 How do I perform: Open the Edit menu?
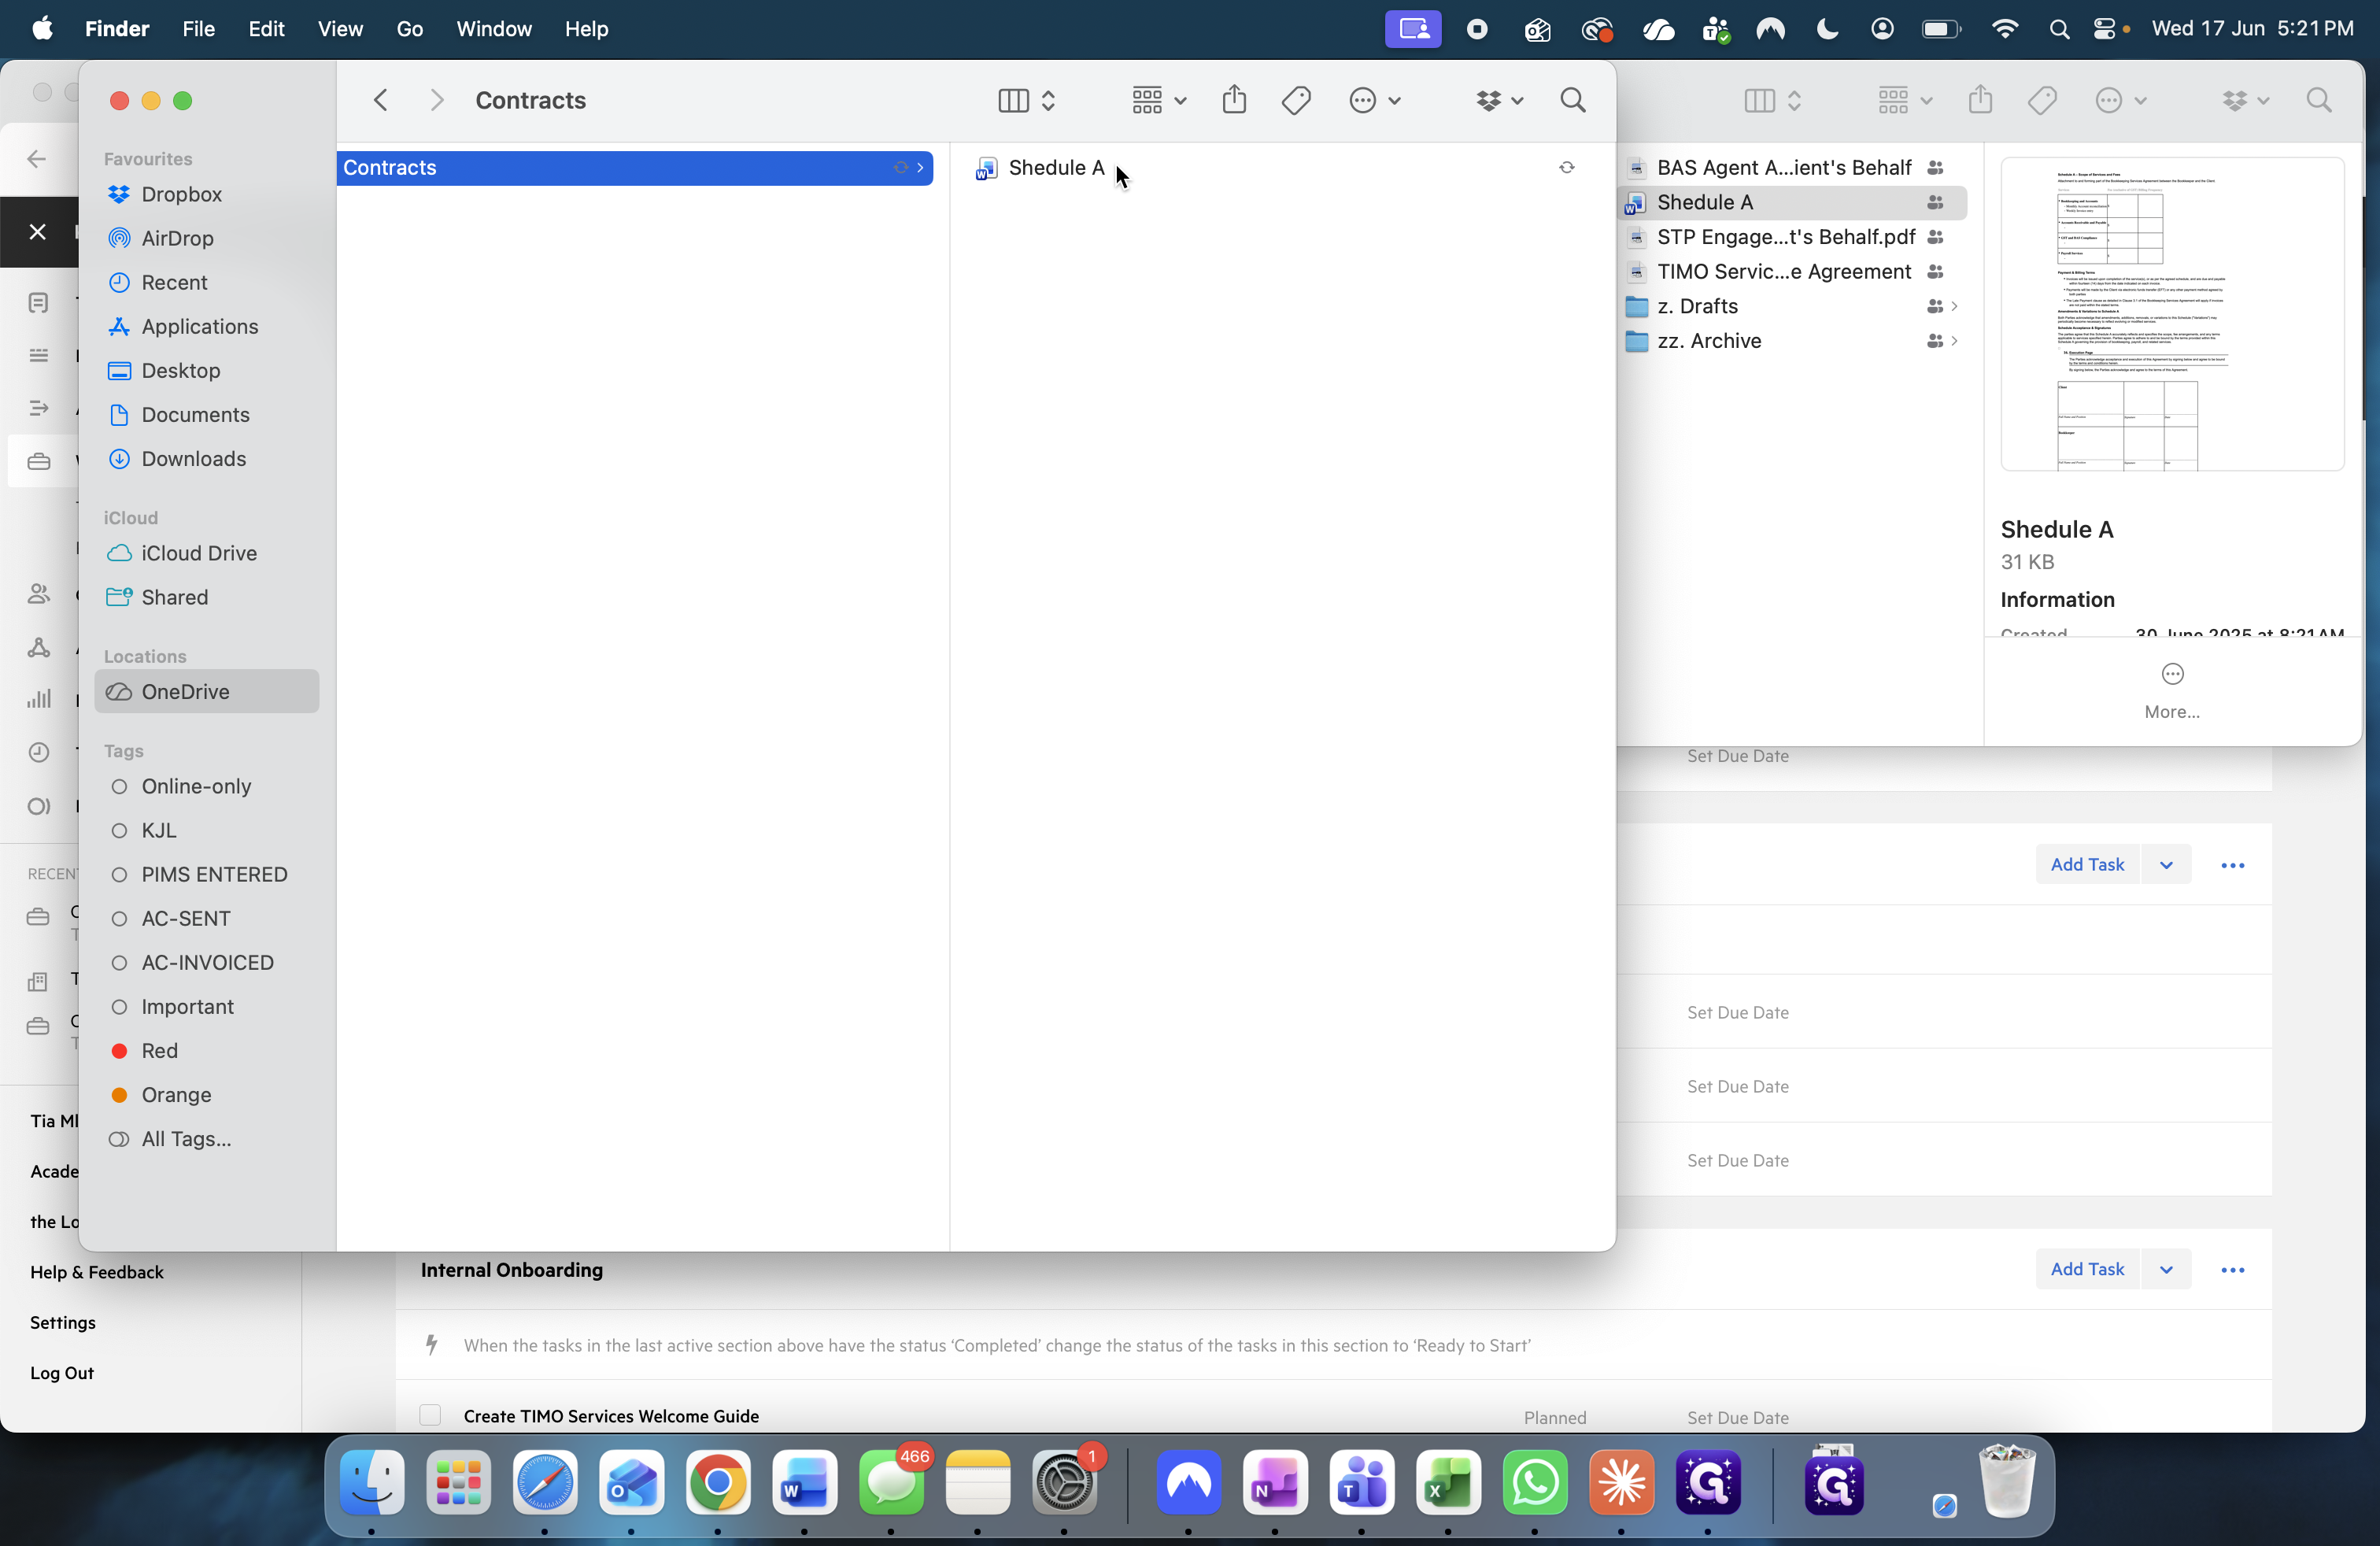(266, 29)
